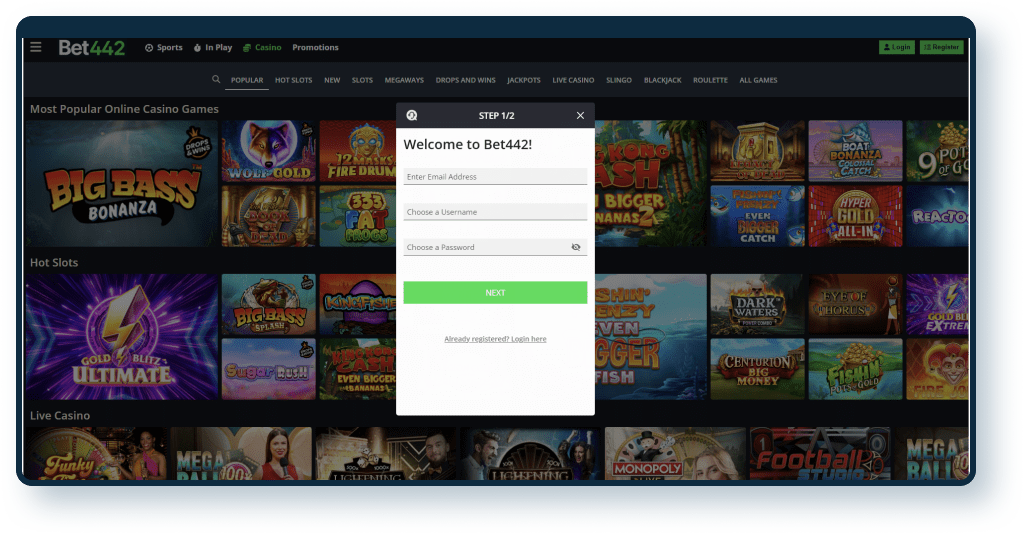Image resolution: width=1024 pixels, height=534 pixels.
Task: Open Football Studio live game thumbnail
Action: coord(820,454)
